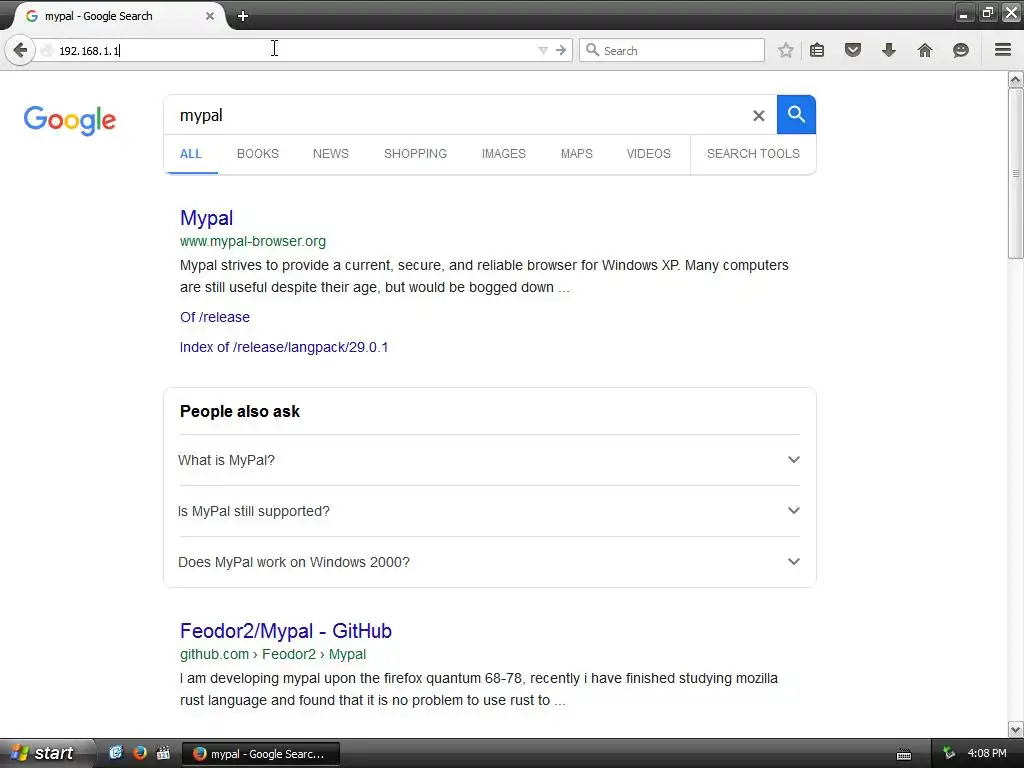This screenshot has height=768, width=1024.
Task: Click the People also ask heading
Action: (240, 411)
